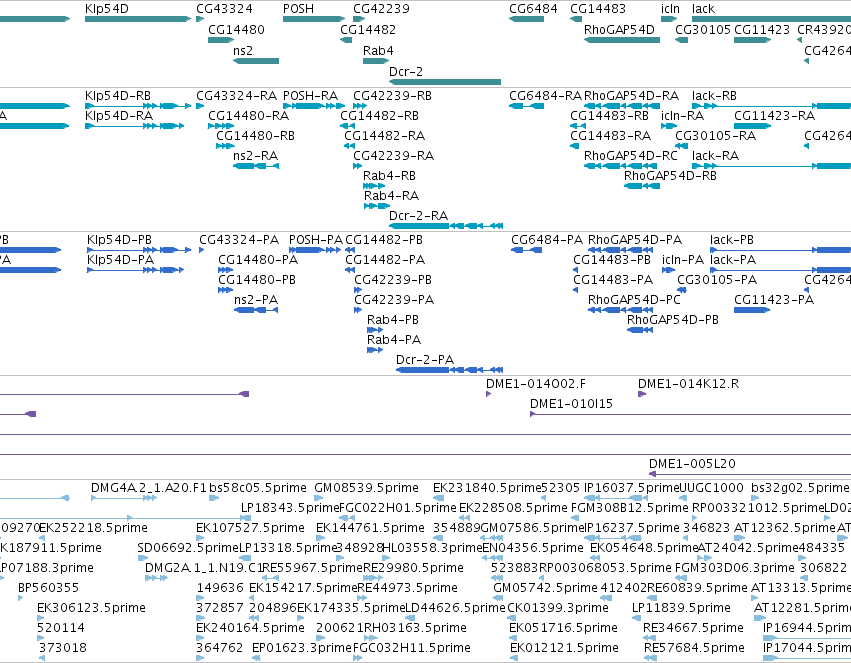
Task: Click BAC clone DME1-010I15
Action: click(x=571, y=404)
